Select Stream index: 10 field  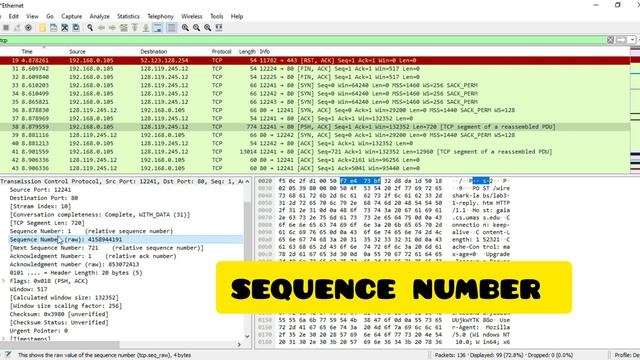(40, 206)
